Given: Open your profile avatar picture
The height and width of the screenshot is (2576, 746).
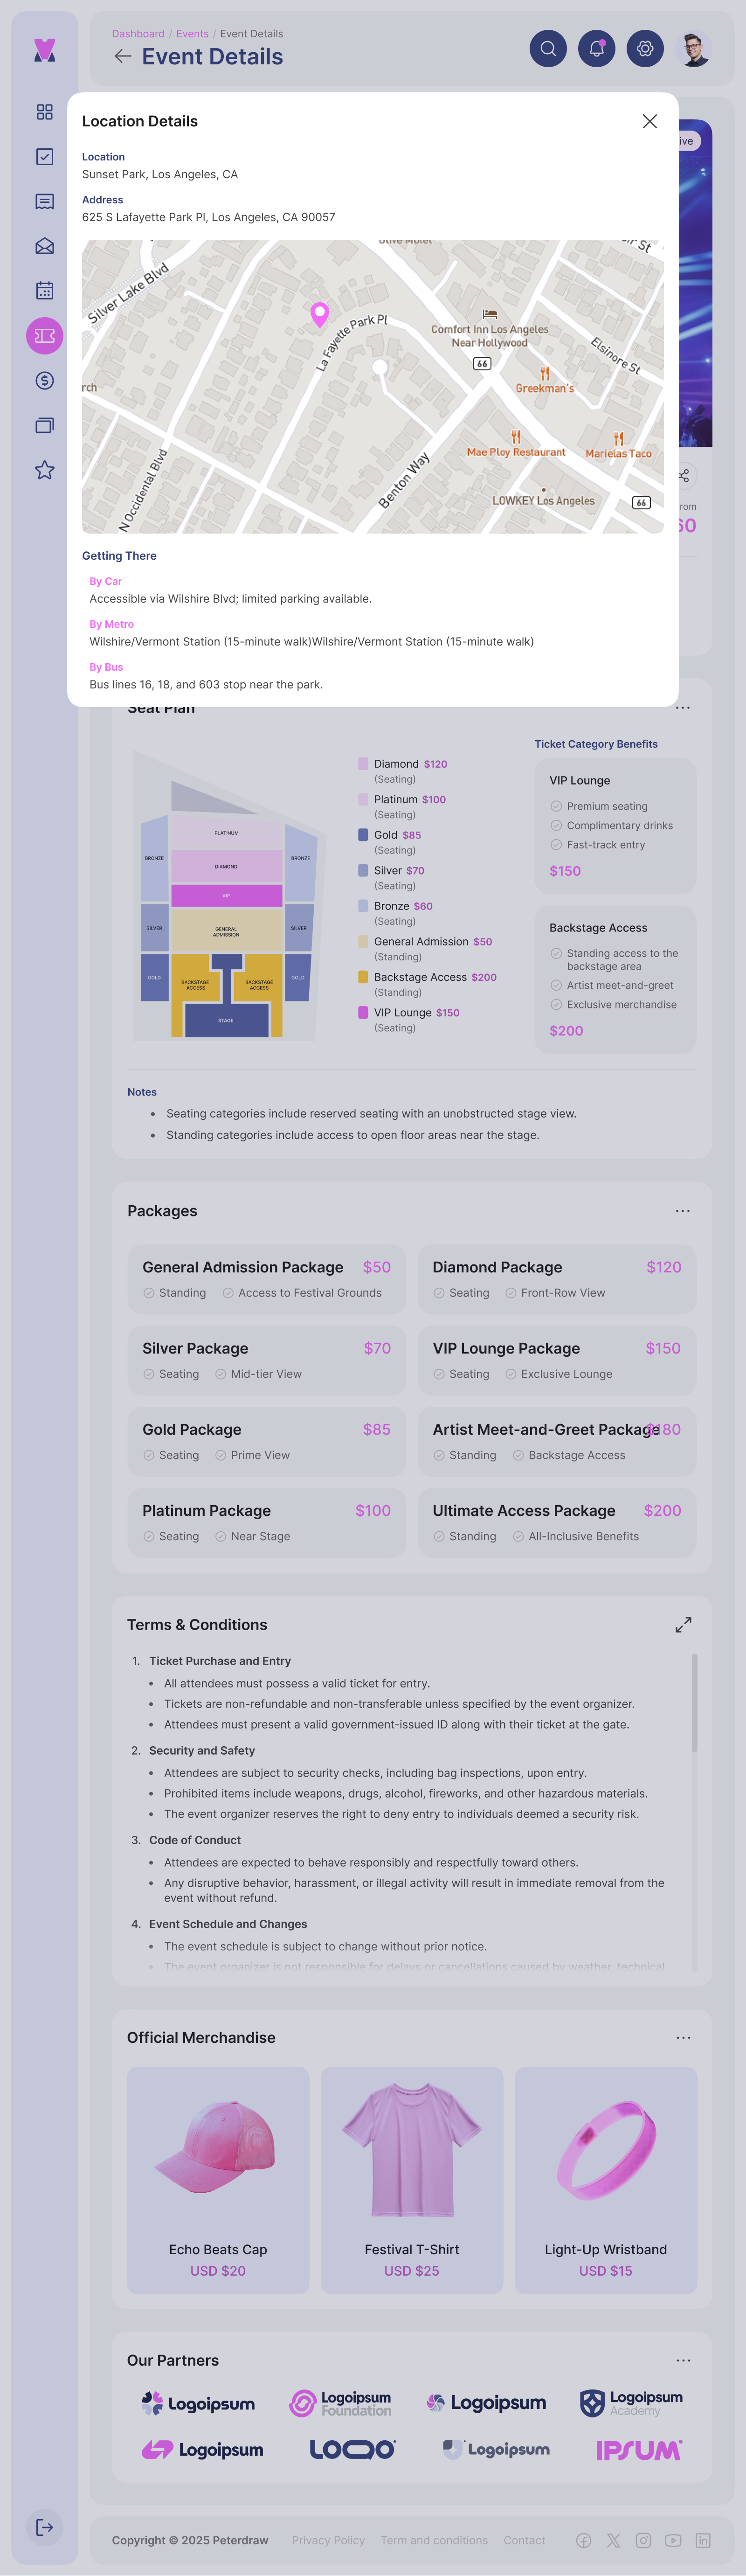Looking at the screenshot, I should point(695,48).
